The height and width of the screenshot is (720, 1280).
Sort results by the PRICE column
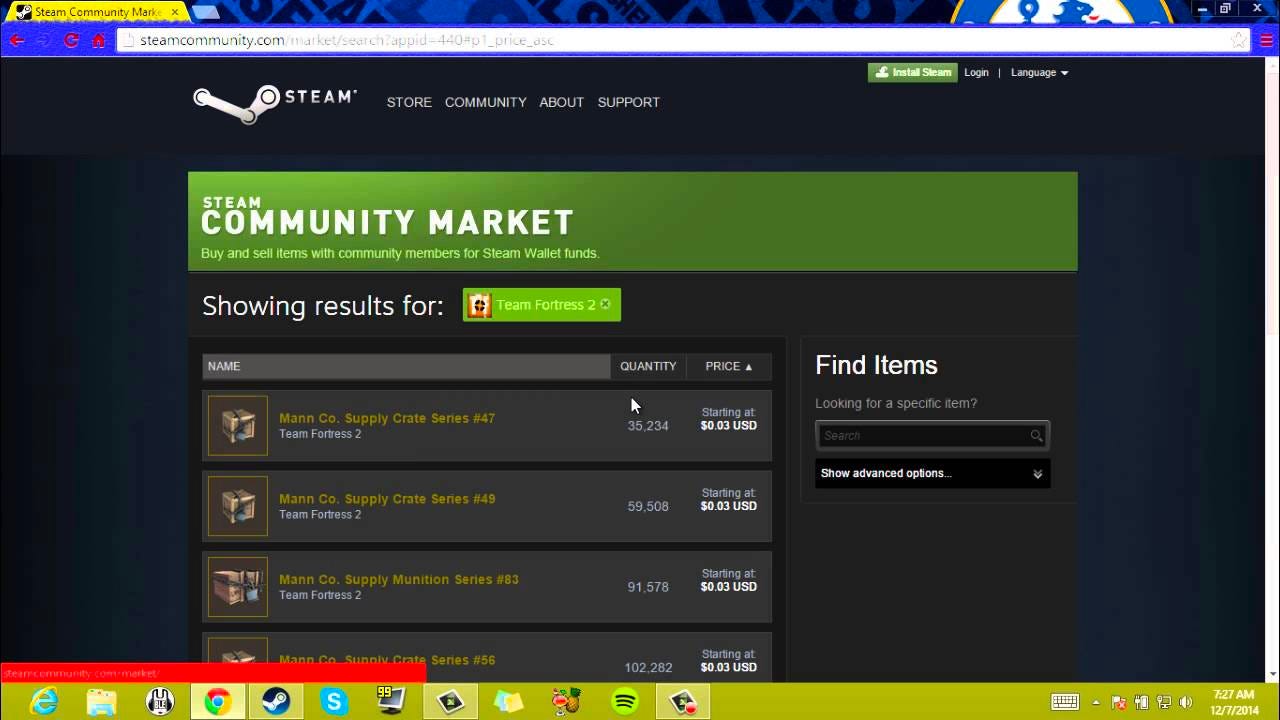coord(729,366)
